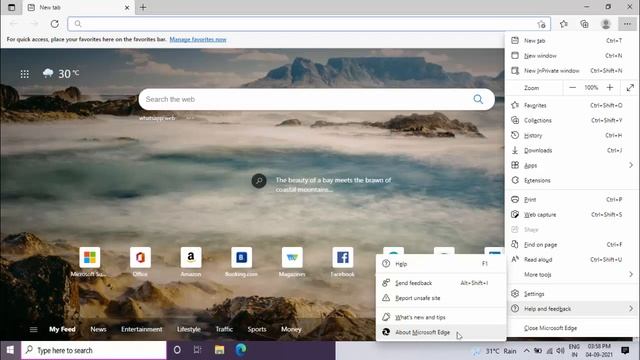
Task: Decrease zoom with minus button
Action: [572, 88]
